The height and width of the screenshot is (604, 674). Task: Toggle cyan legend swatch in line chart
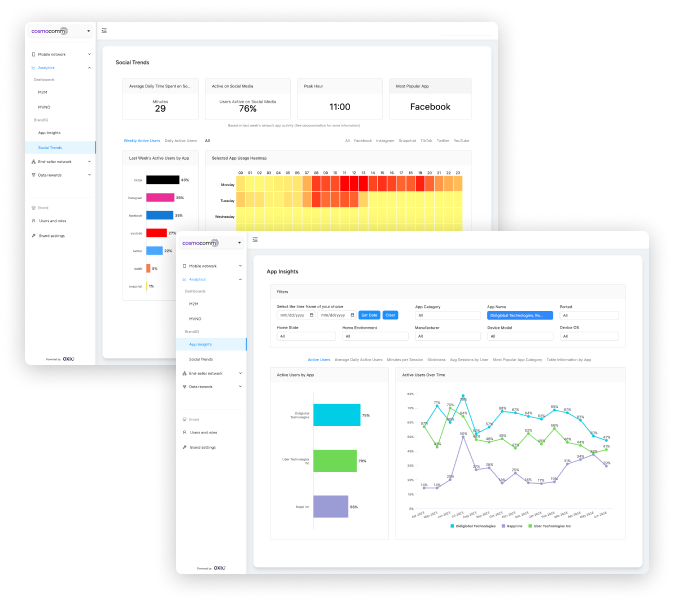coord(452,526)
